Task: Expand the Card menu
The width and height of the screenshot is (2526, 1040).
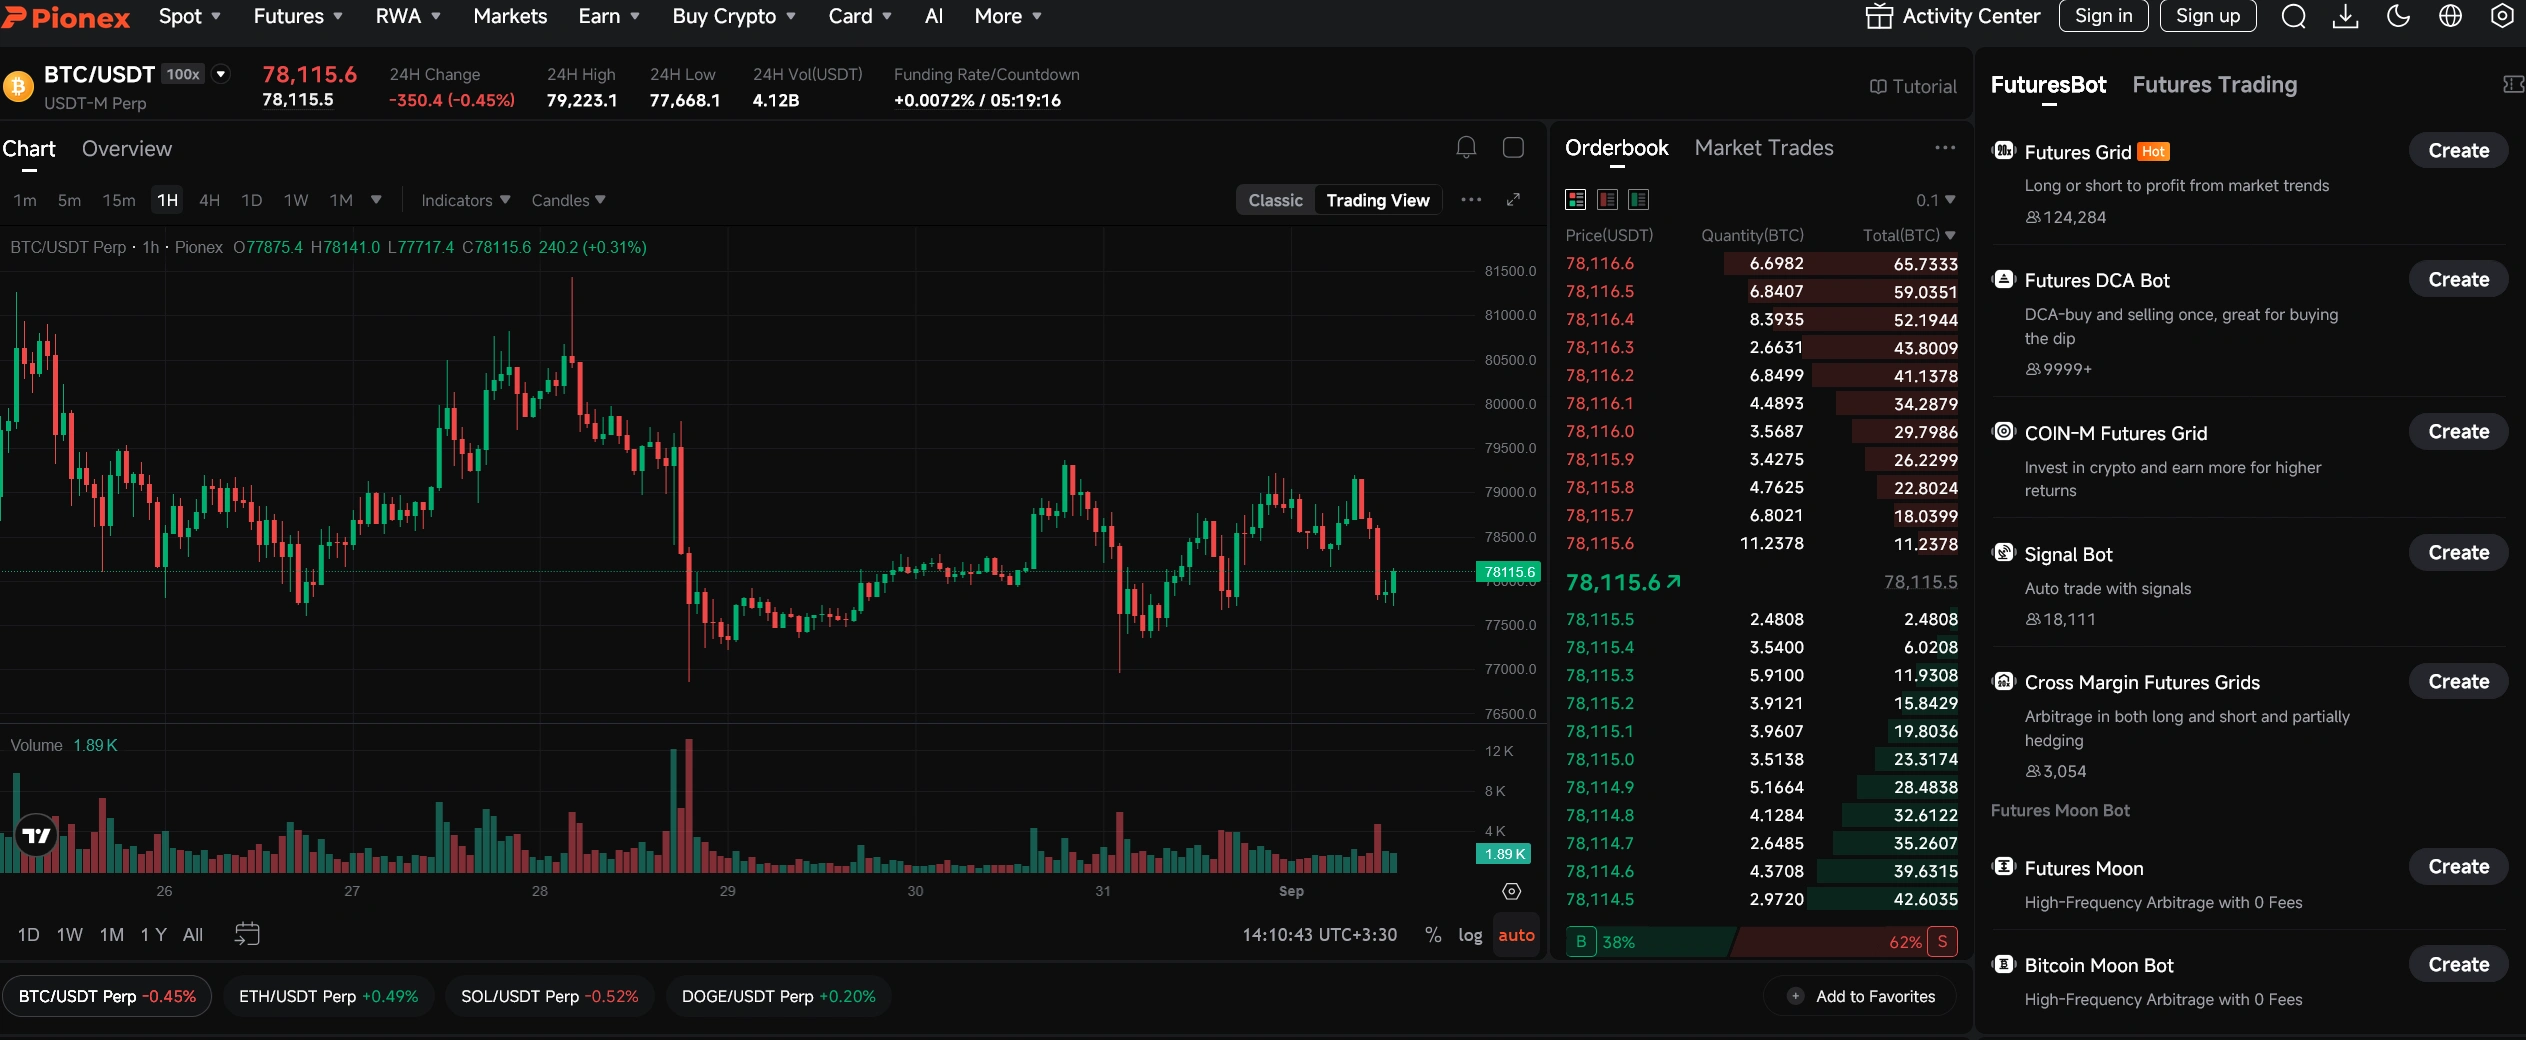Action: [860, 16]
